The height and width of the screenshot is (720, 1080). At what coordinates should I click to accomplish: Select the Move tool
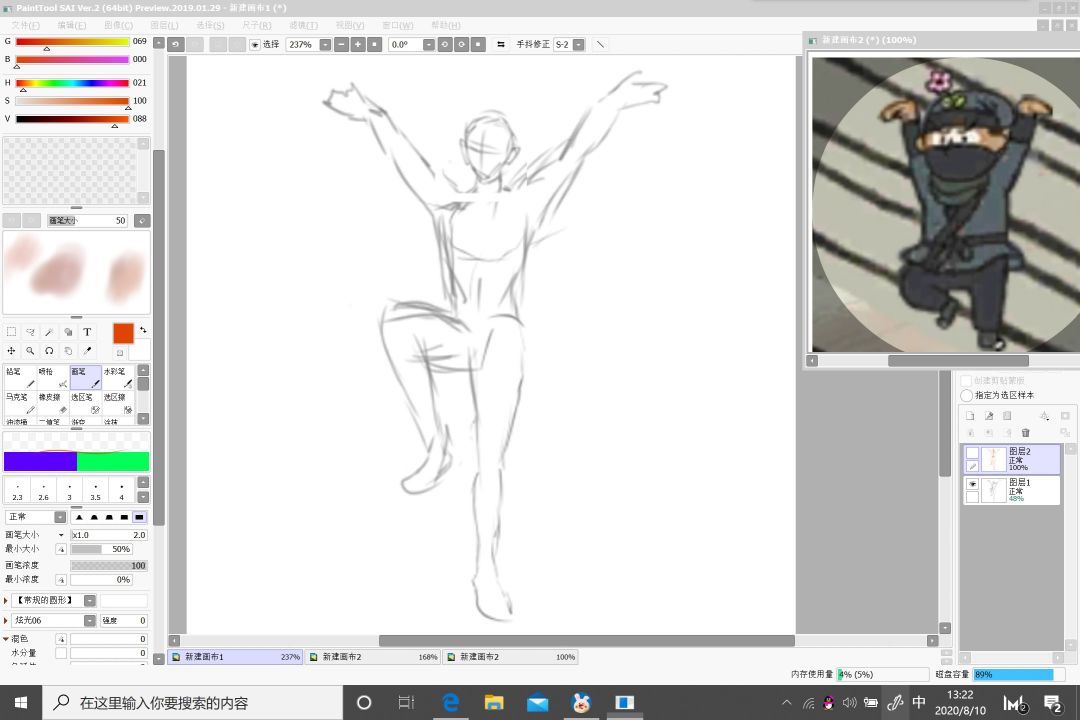pyautogui.click(x=11, y=351)
